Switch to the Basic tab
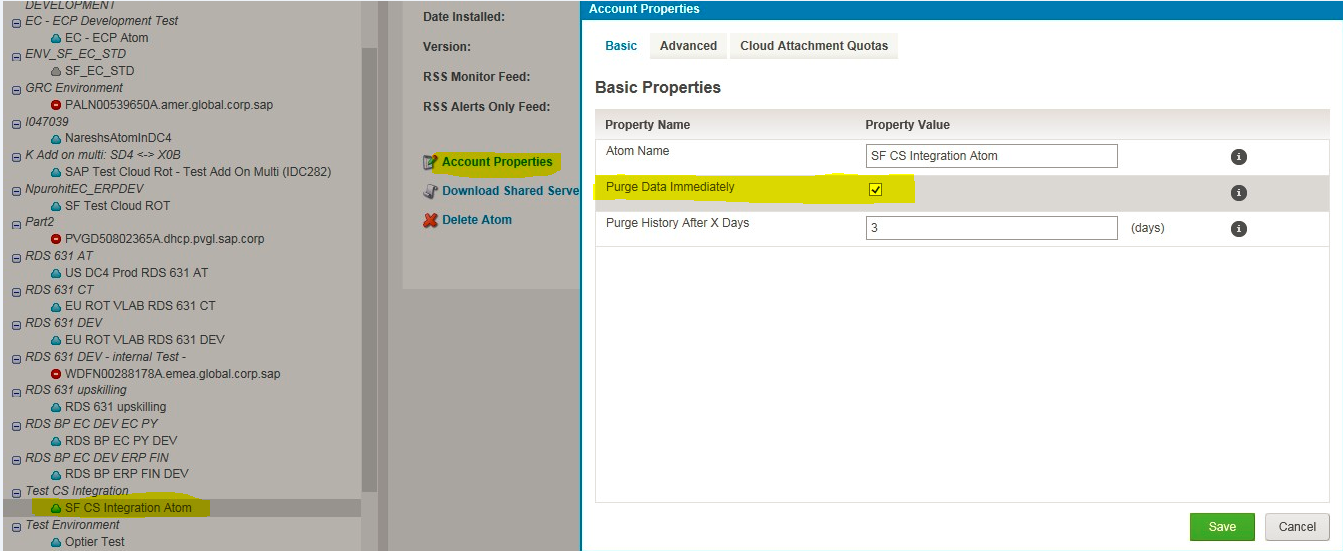1343x551 pixels. point(621,46)
